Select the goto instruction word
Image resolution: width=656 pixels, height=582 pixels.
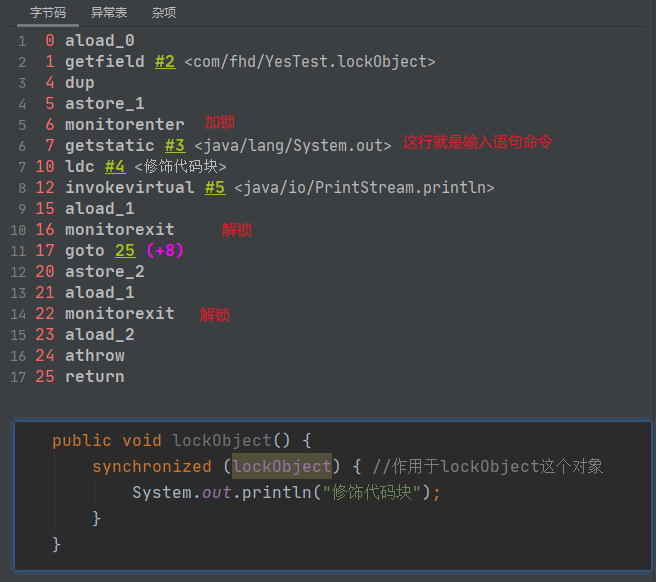(x=85, y=251)
